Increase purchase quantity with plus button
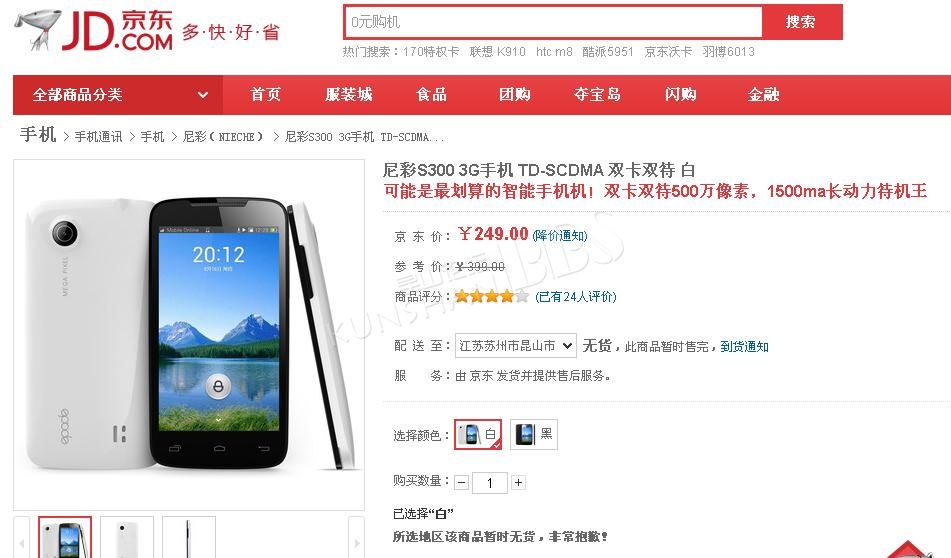The width and height of the screenshot is (951, 558). (x=518, y=483)
